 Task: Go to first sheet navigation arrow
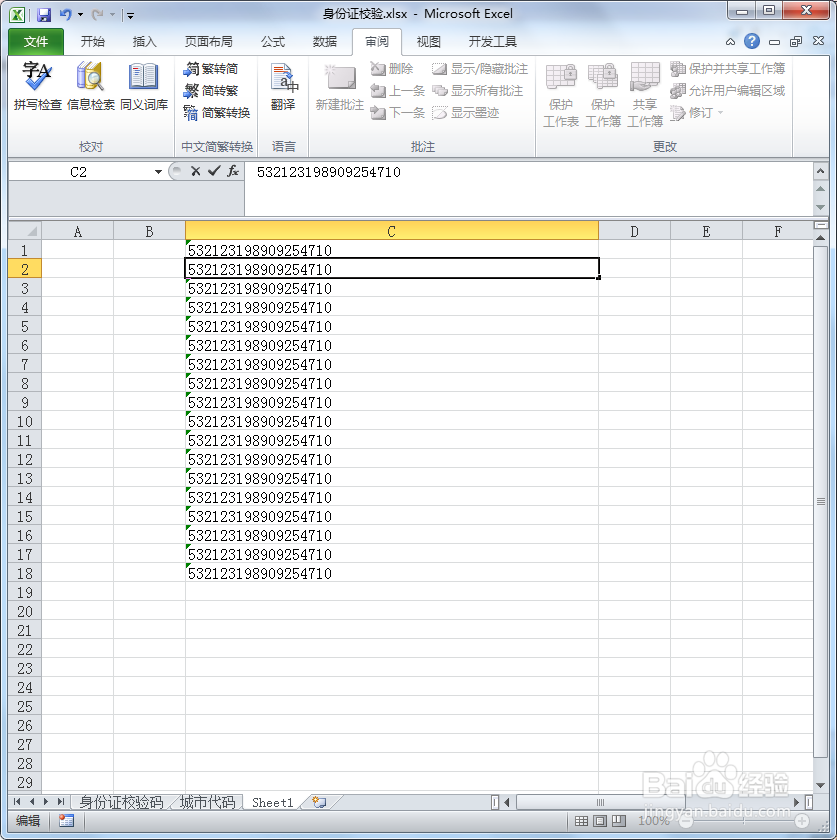[x=17, y=802]
